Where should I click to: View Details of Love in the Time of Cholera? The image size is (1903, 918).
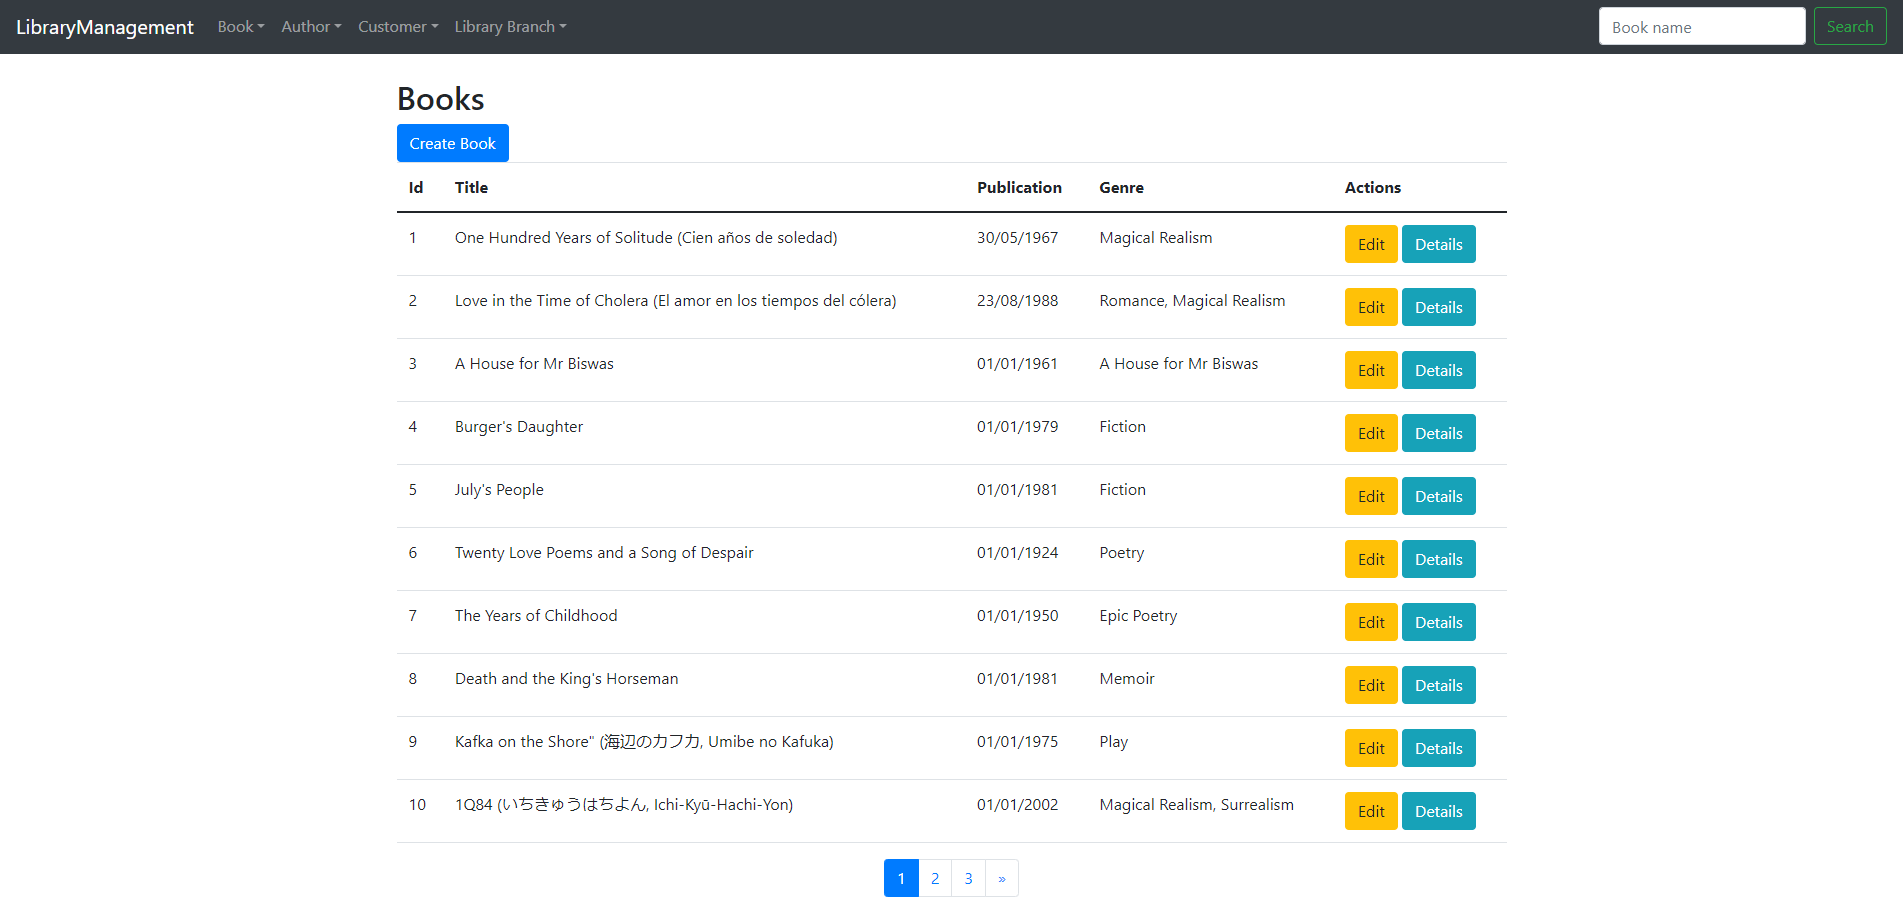[x=1438, y=307]
